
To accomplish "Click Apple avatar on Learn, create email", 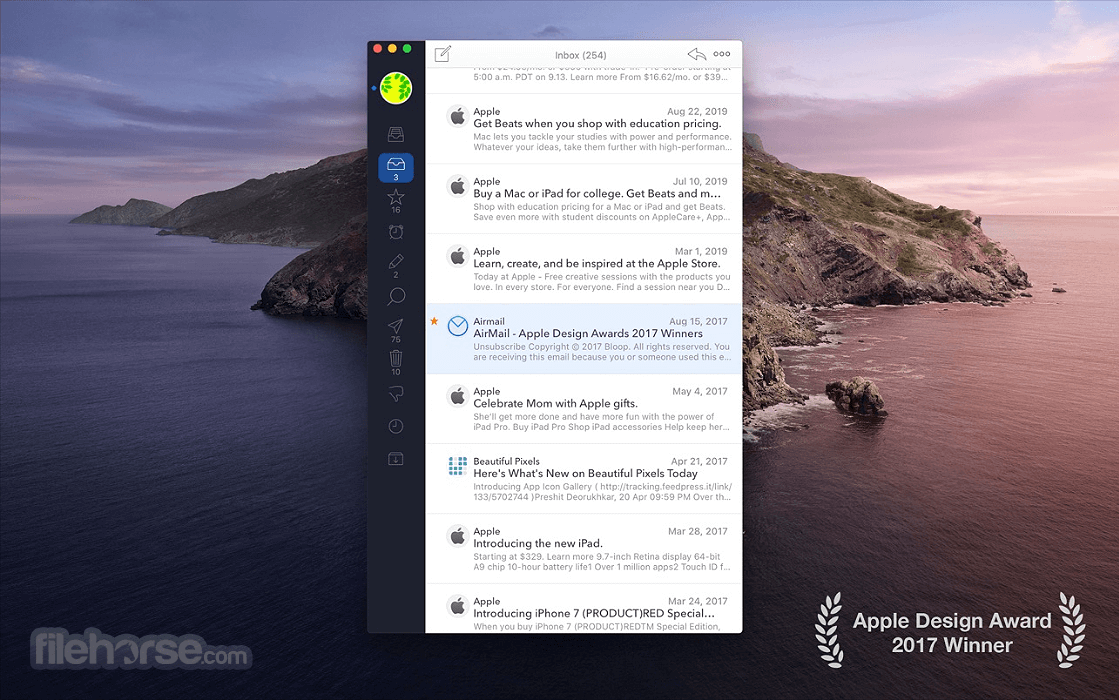I will (457, 255).
